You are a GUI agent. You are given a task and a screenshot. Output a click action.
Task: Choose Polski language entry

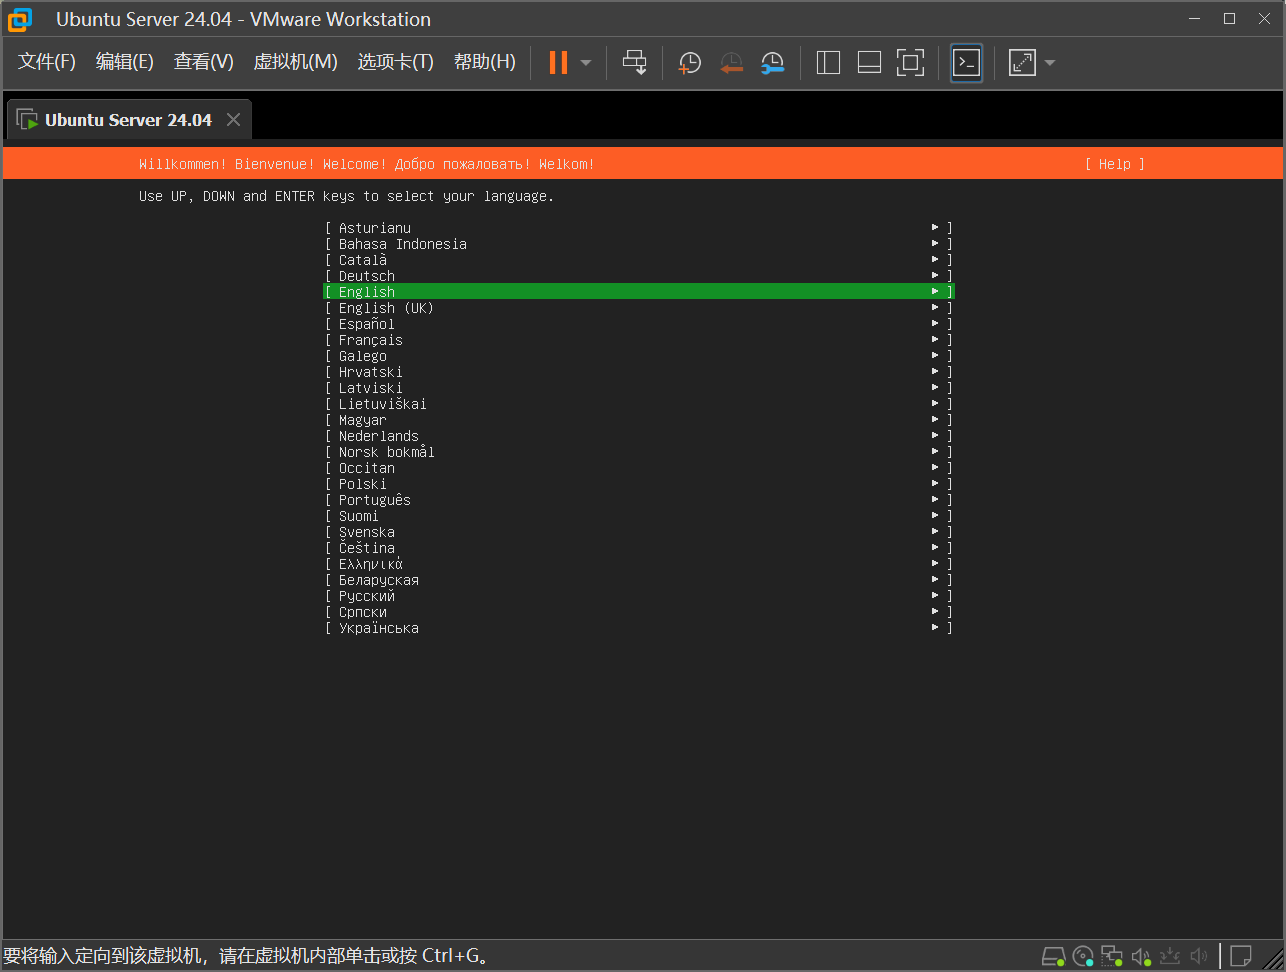tap(639, 484)
